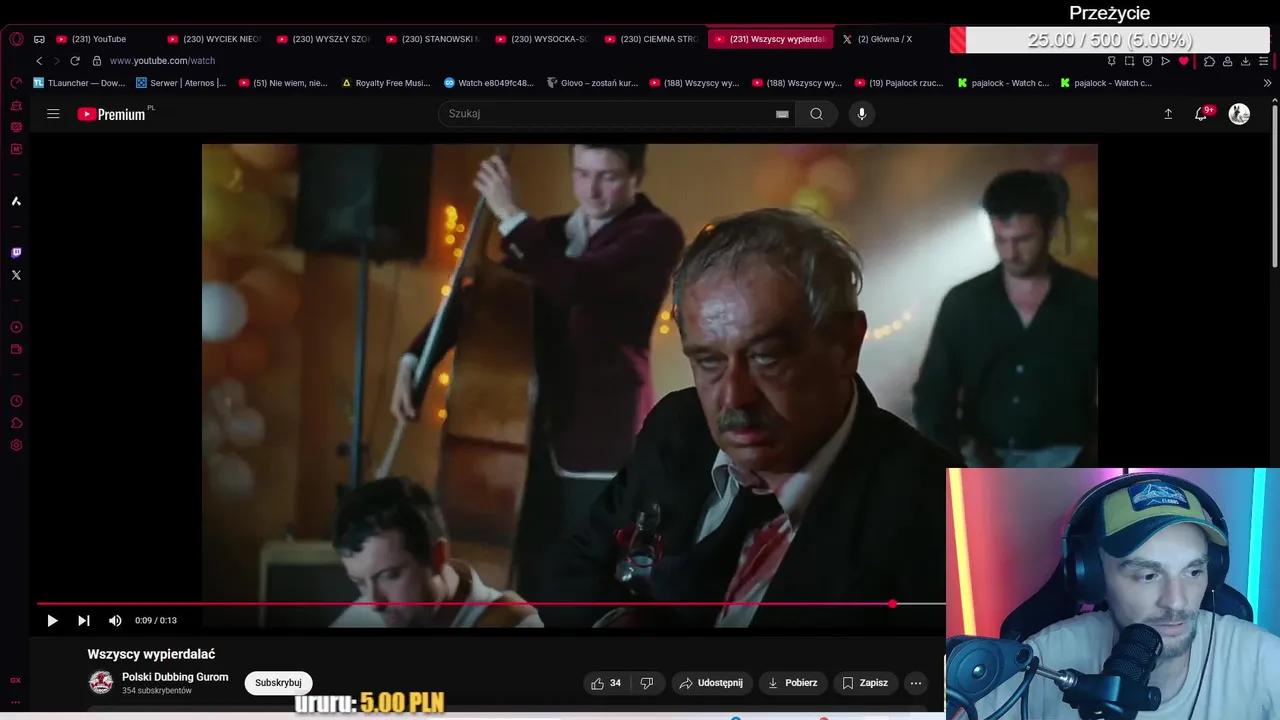
Task: Click the address bar URL
Action: click(162, 61)
